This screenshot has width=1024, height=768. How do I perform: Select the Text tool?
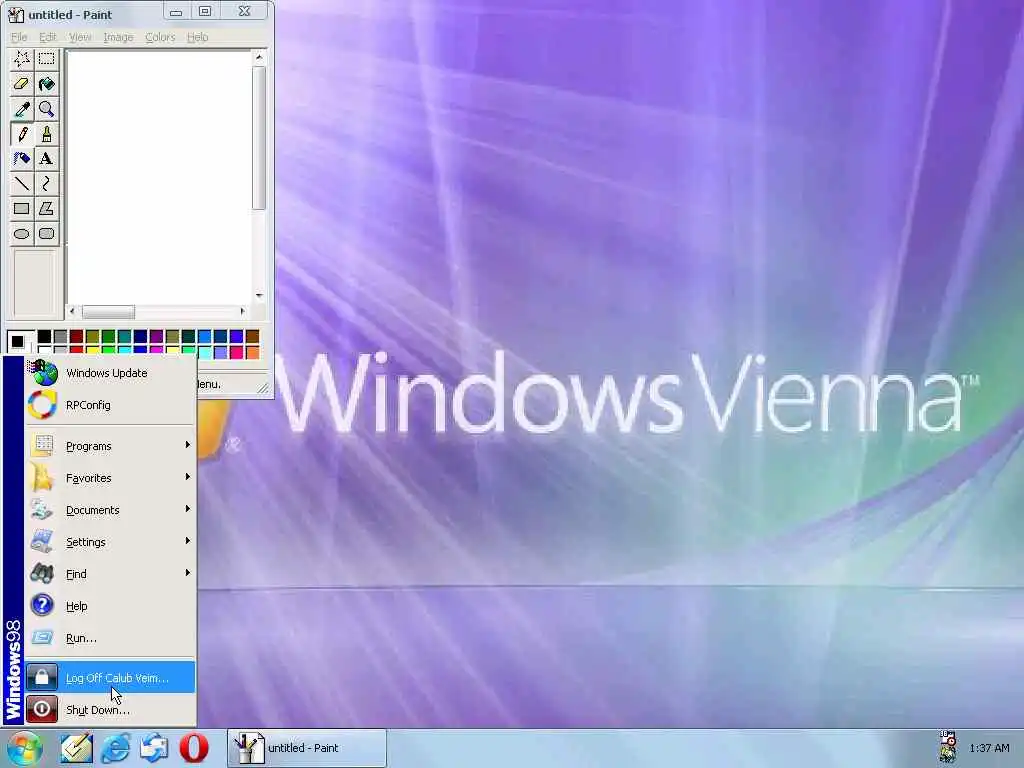[x=46, y=159]
